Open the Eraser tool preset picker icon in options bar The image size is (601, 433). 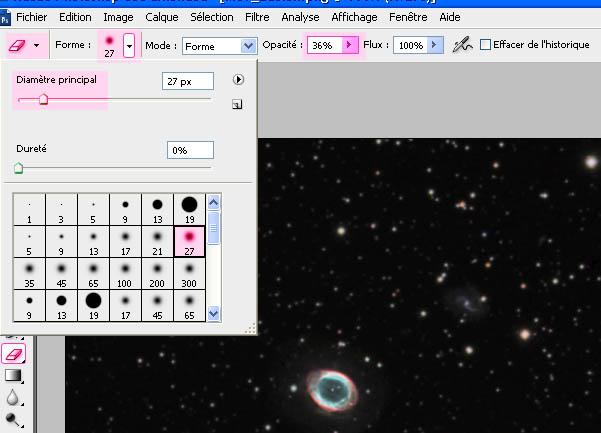click(17, 46)
